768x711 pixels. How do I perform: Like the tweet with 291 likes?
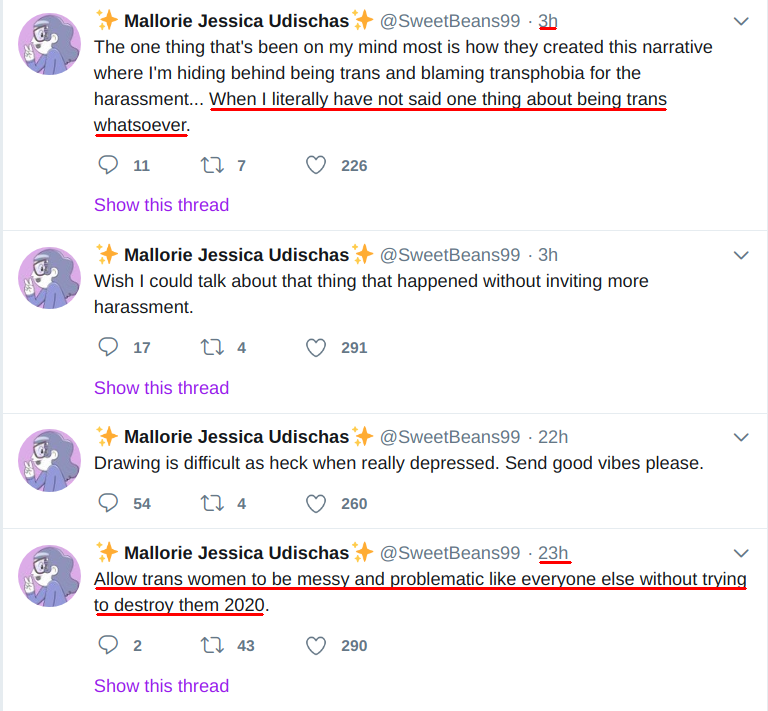pos(316,347)
